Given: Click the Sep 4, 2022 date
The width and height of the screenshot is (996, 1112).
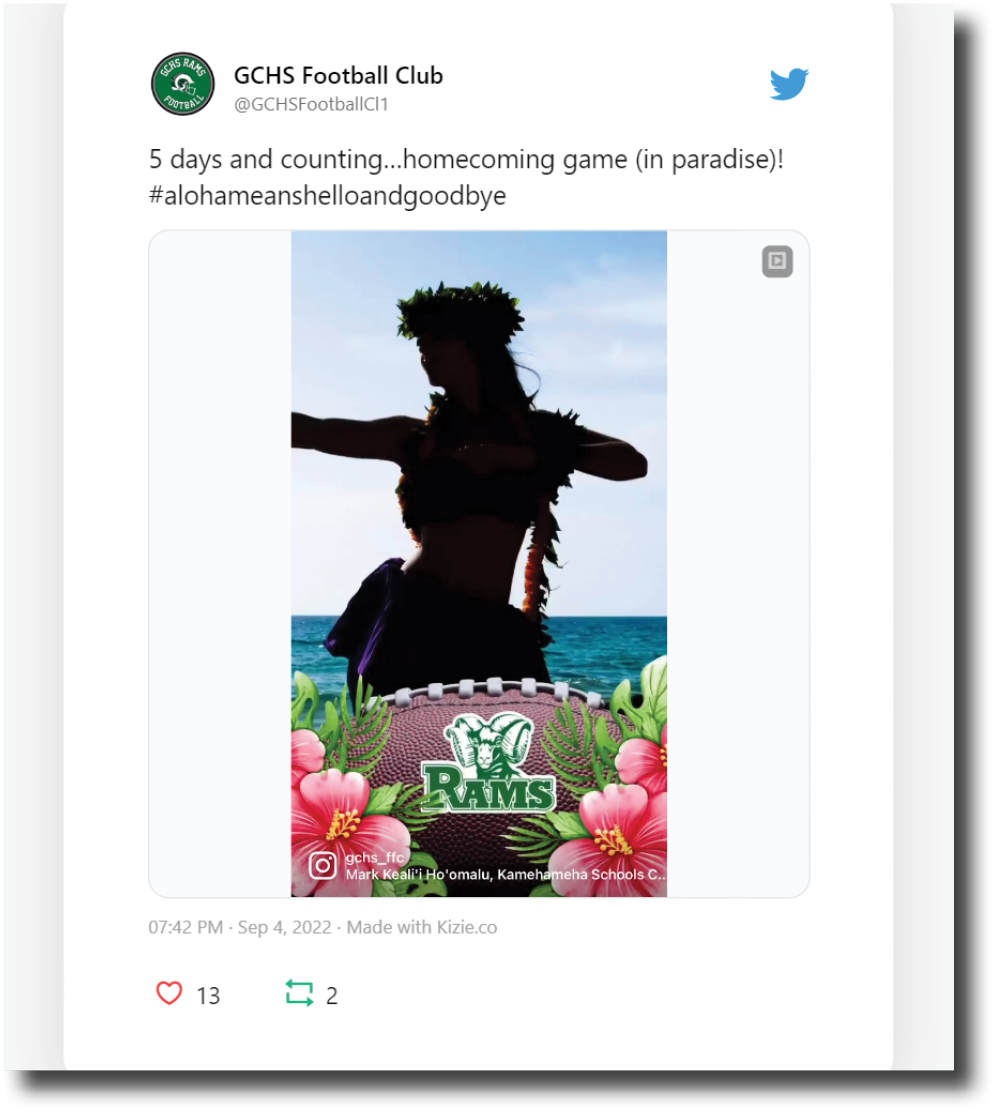Looking at the screenshot, I should [284, 927].
